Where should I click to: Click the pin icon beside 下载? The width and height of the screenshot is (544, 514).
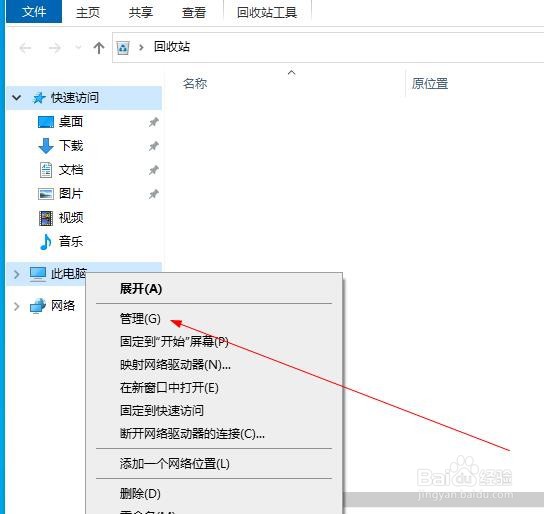coord(154,146)
